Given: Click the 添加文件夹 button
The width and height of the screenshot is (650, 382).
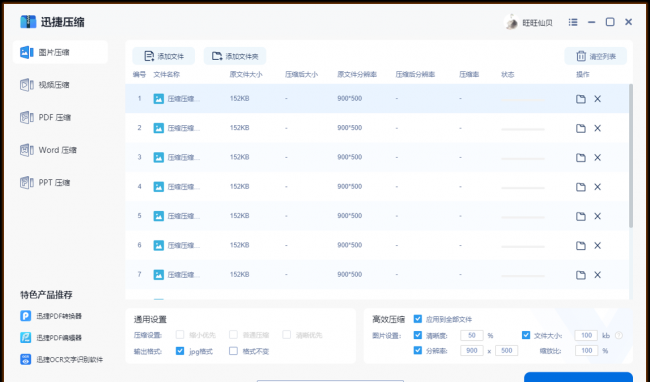Looking at the screenshot, I should pyautogui.click(x=235, y=56).
